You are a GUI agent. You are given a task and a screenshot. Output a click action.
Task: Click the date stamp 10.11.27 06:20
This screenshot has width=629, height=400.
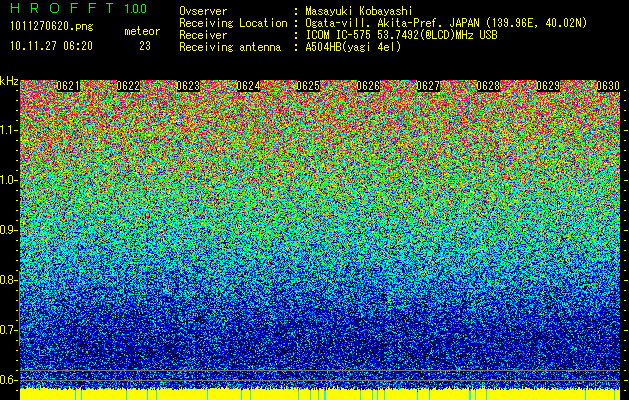(51, 46)
